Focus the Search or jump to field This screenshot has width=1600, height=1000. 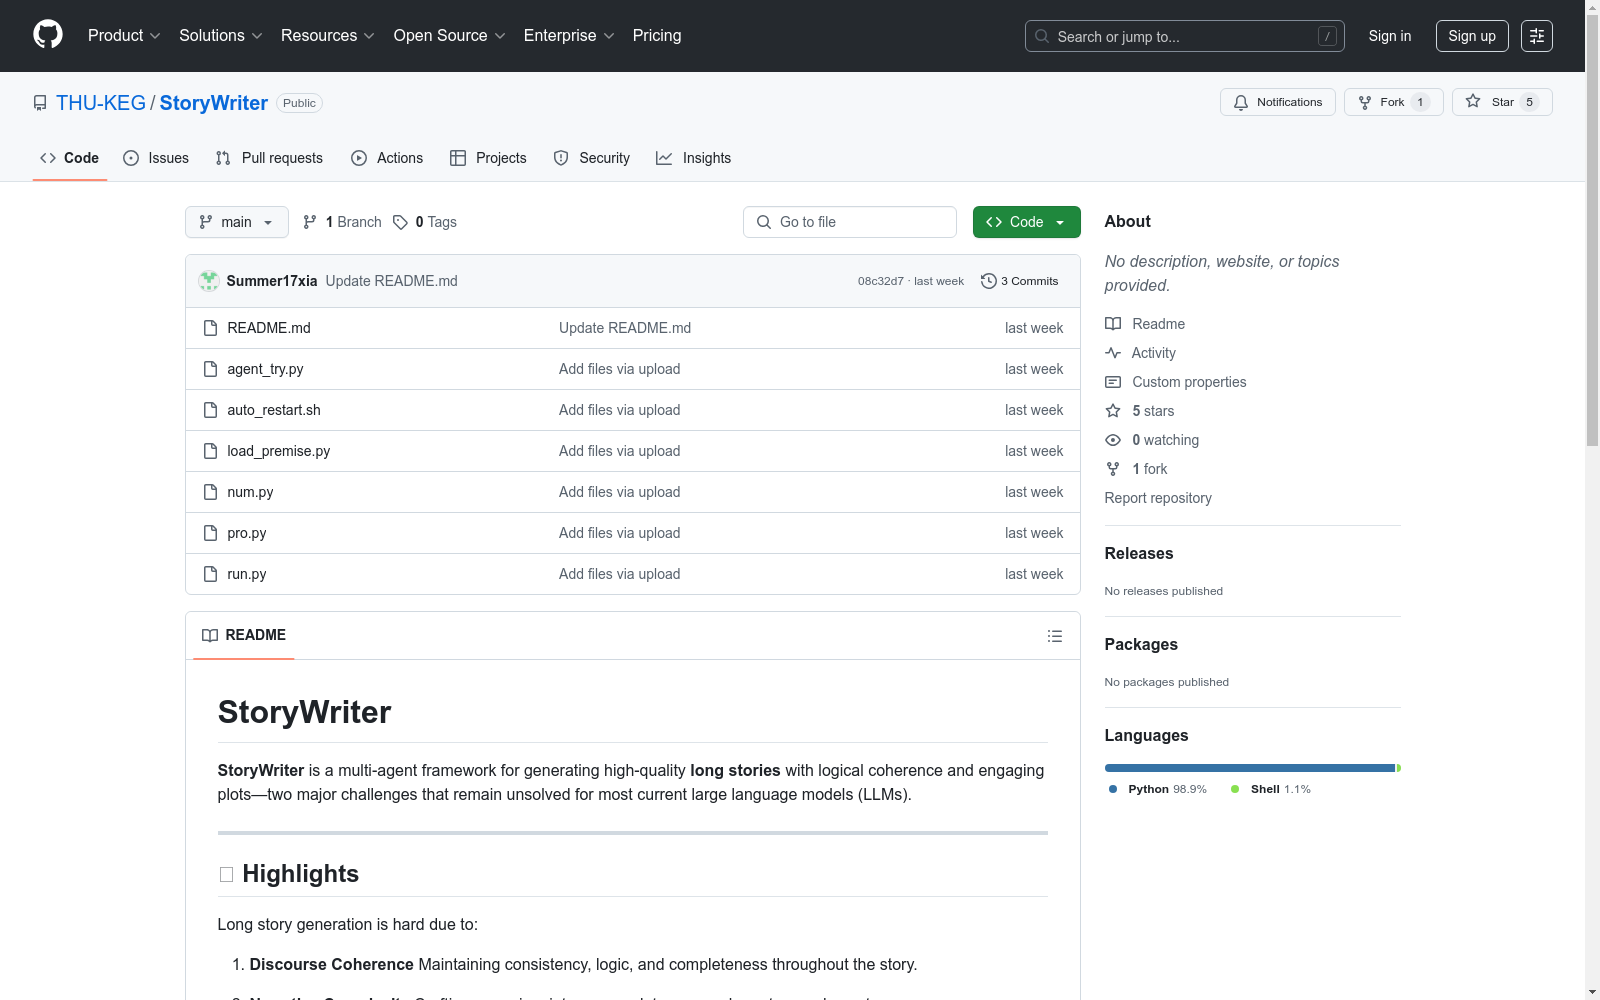pos(1185,36)
